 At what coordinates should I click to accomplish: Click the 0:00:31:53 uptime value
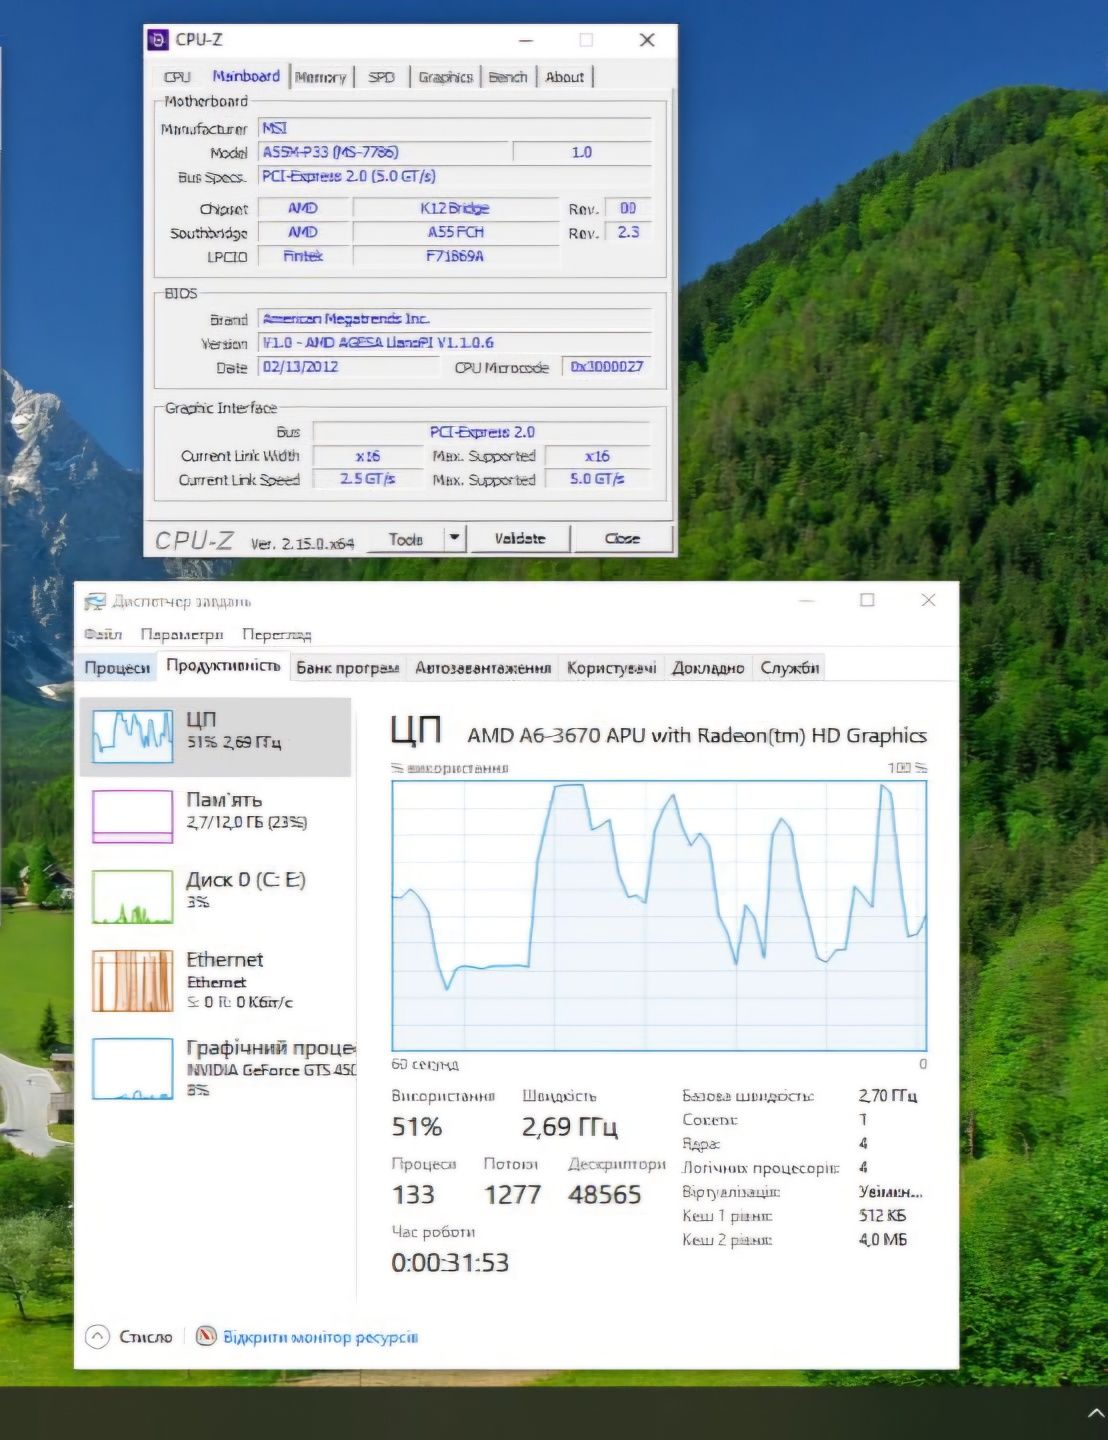click(x=450, y=1263)
